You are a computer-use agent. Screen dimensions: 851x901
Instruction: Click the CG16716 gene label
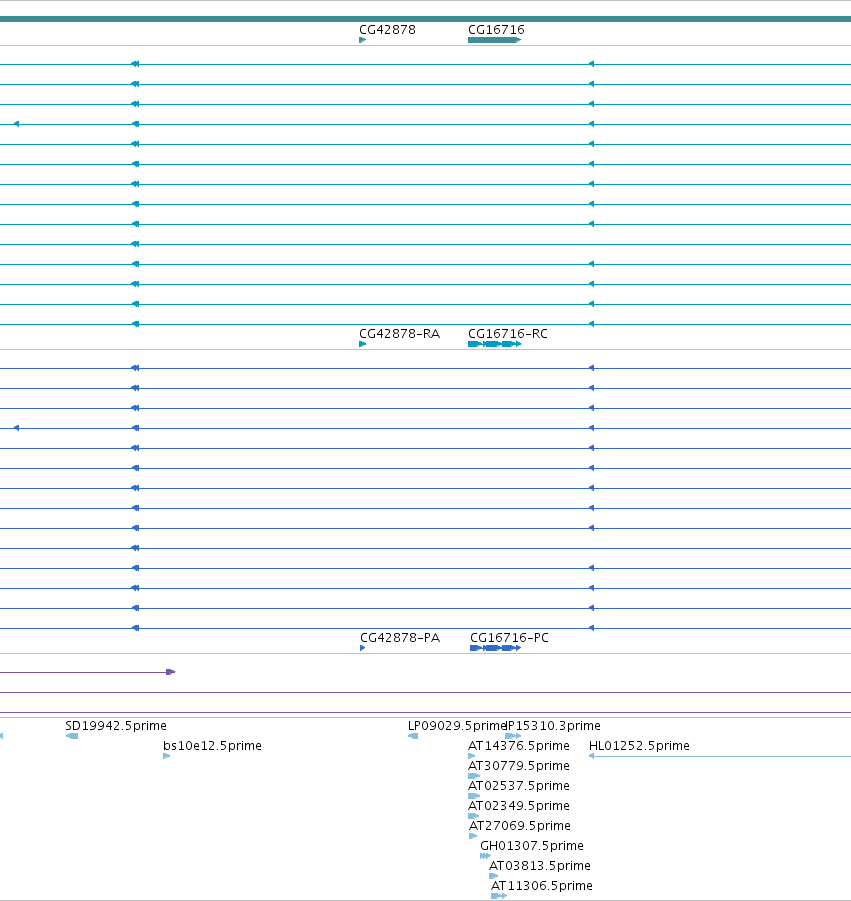(x=496, y=30)
